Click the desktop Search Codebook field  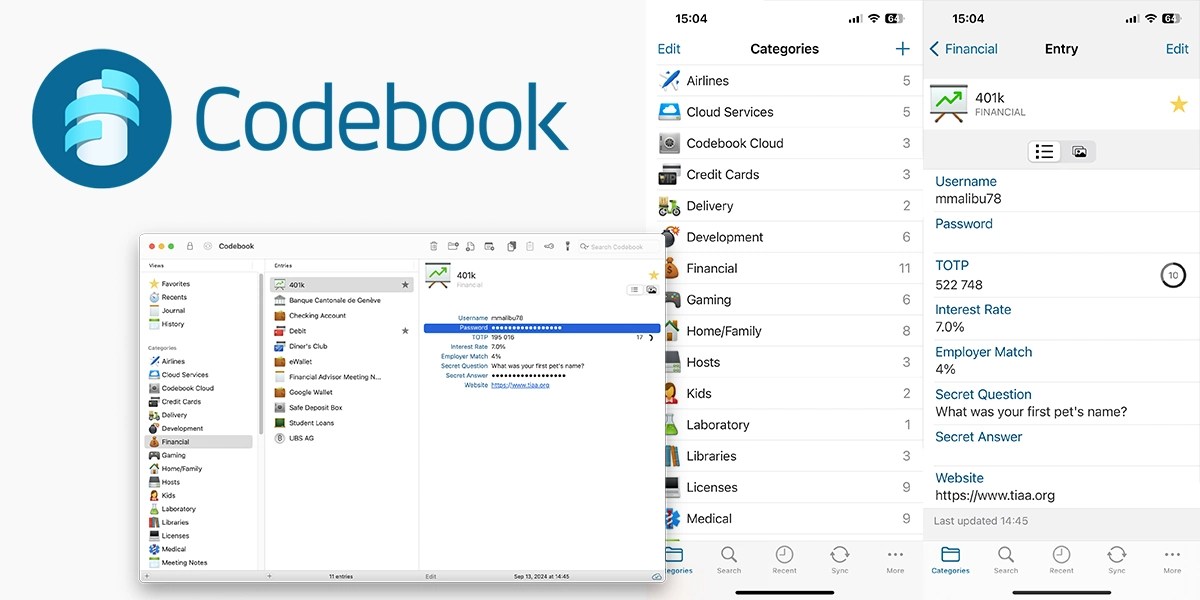click(617, 246)
